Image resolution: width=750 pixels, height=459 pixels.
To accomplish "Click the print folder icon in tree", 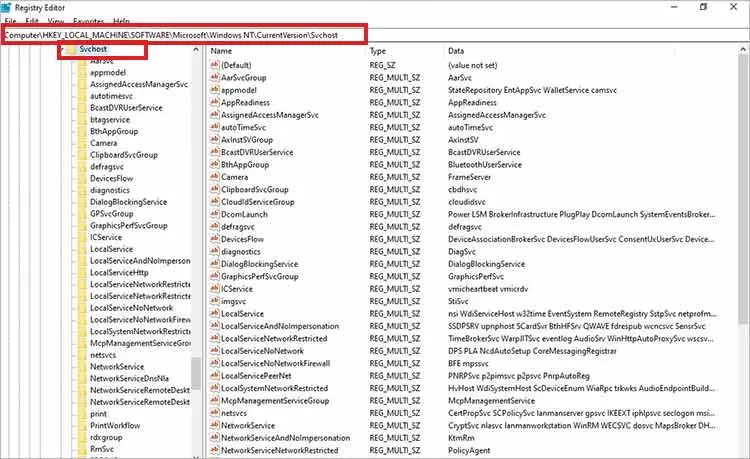I will 82,414.
